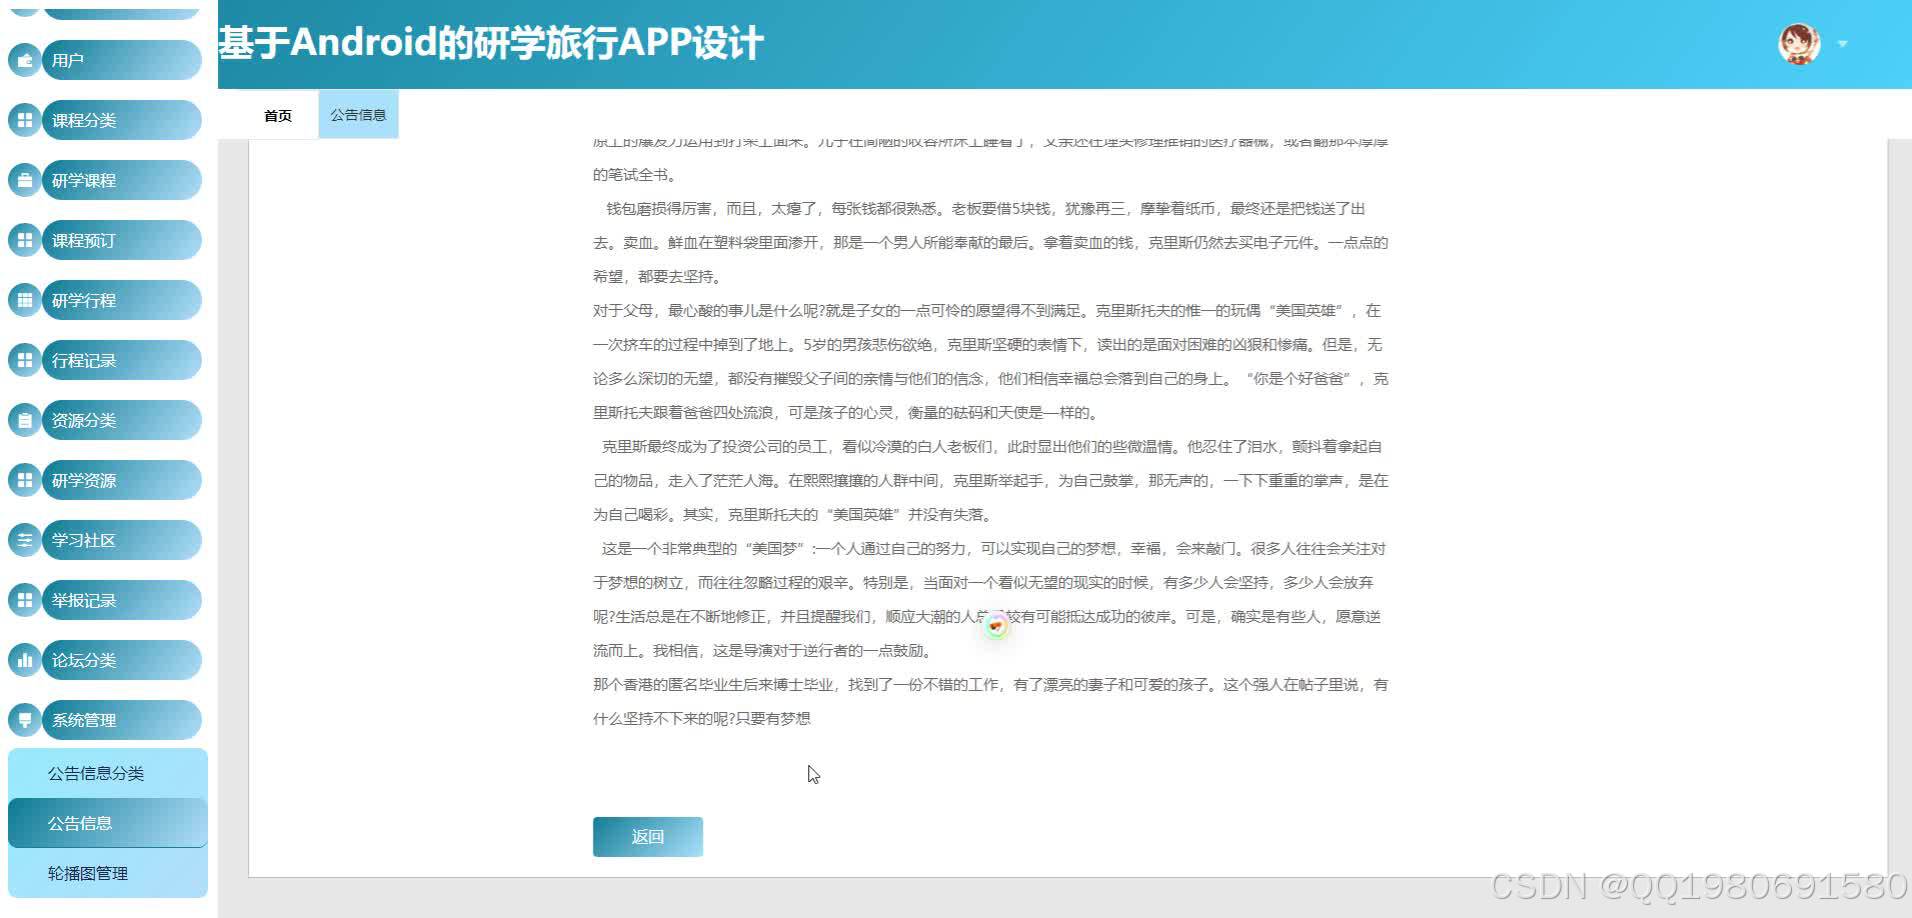Screen dimensions: 1912x918
Task: Select the 公告信息 tab
Action: point(357,114)
